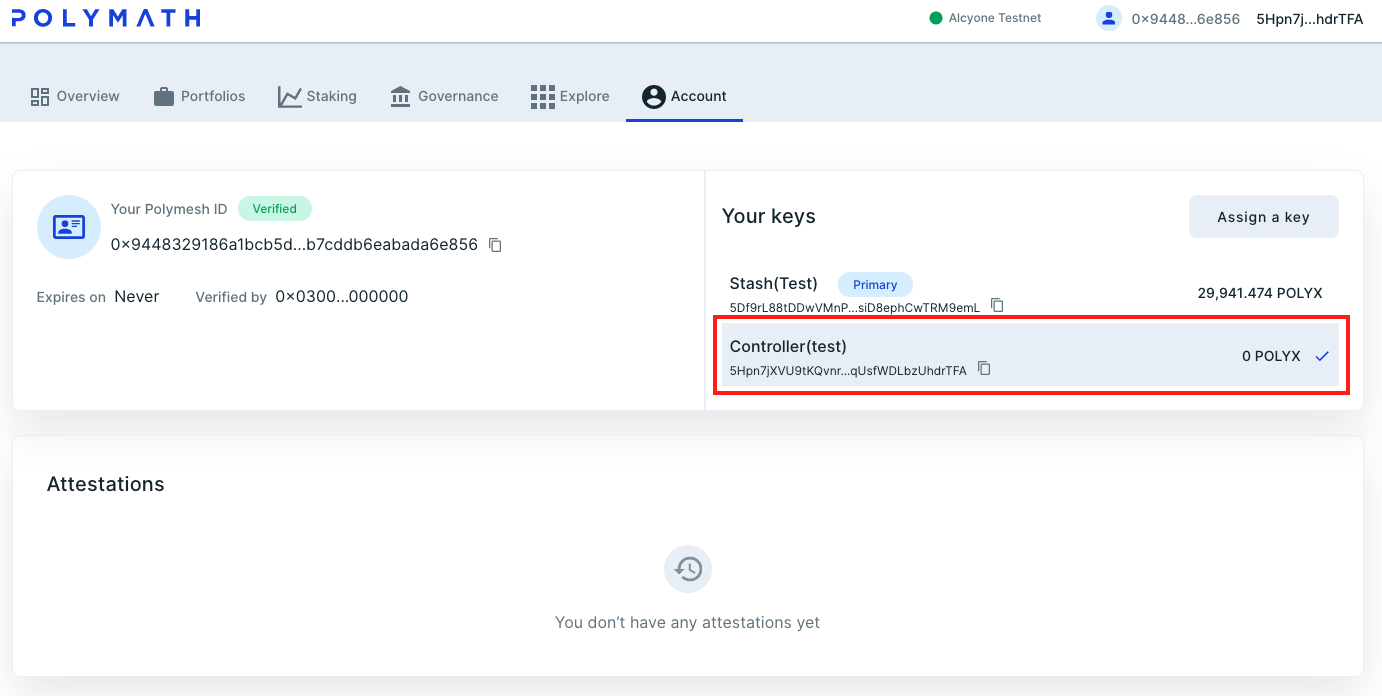The height and width of the screenshot is (696, 1382).
Task: Click the green network status dot
Action: [x=936, y=18]
